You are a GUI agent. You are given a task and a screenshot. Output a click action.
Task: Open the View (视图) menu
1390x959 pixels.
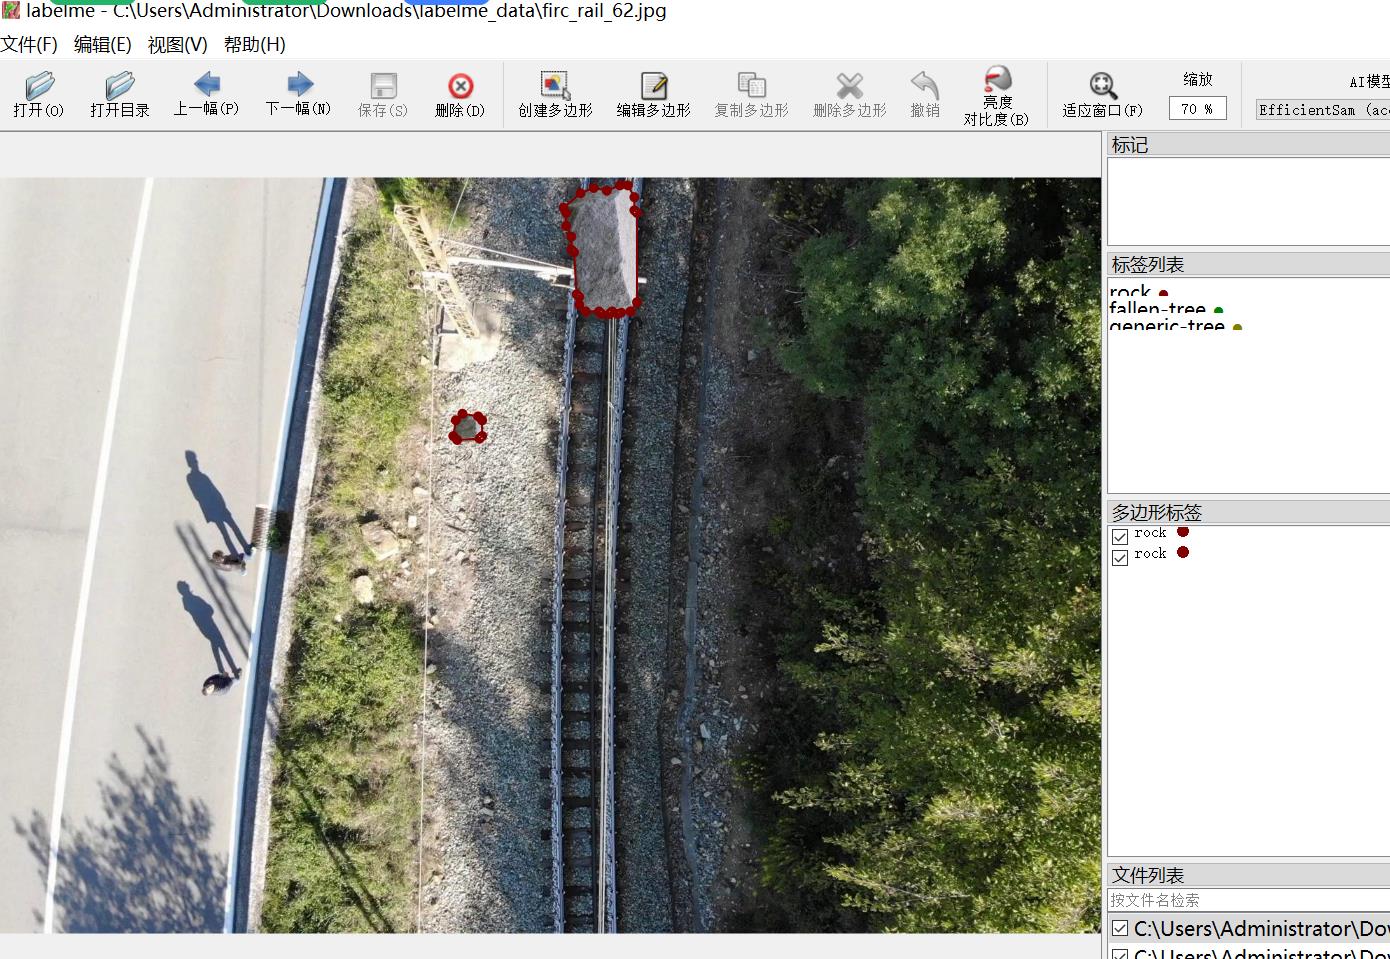177,44
